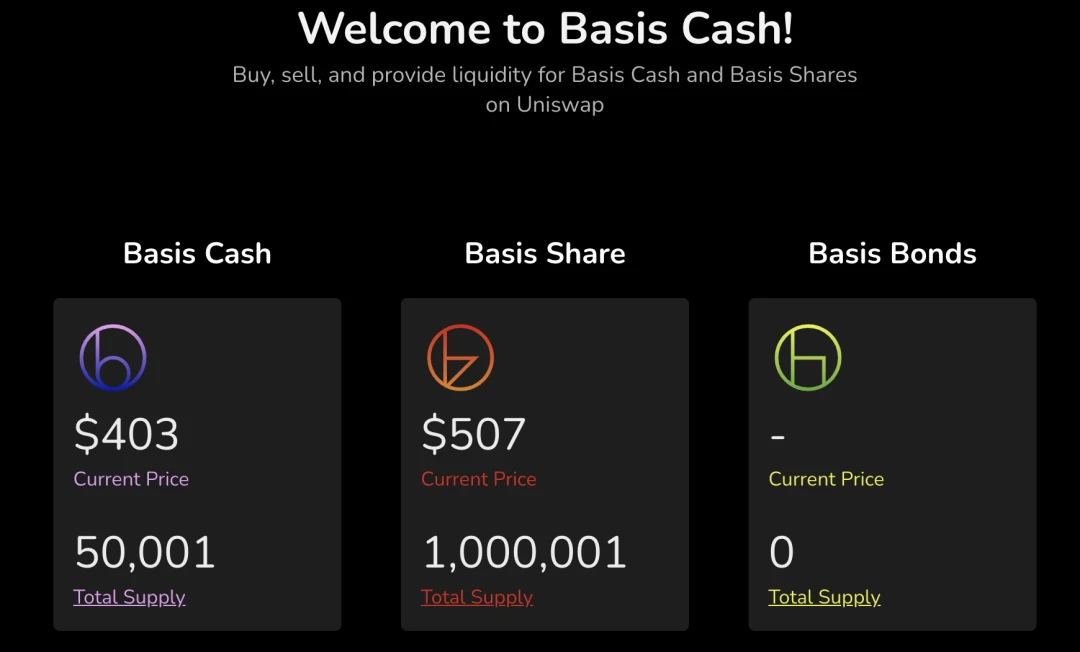The height and width of the screenshot is (652, 1080).
Task: Click the Welcome to Basis Cash! title
Action: [545, 29]
